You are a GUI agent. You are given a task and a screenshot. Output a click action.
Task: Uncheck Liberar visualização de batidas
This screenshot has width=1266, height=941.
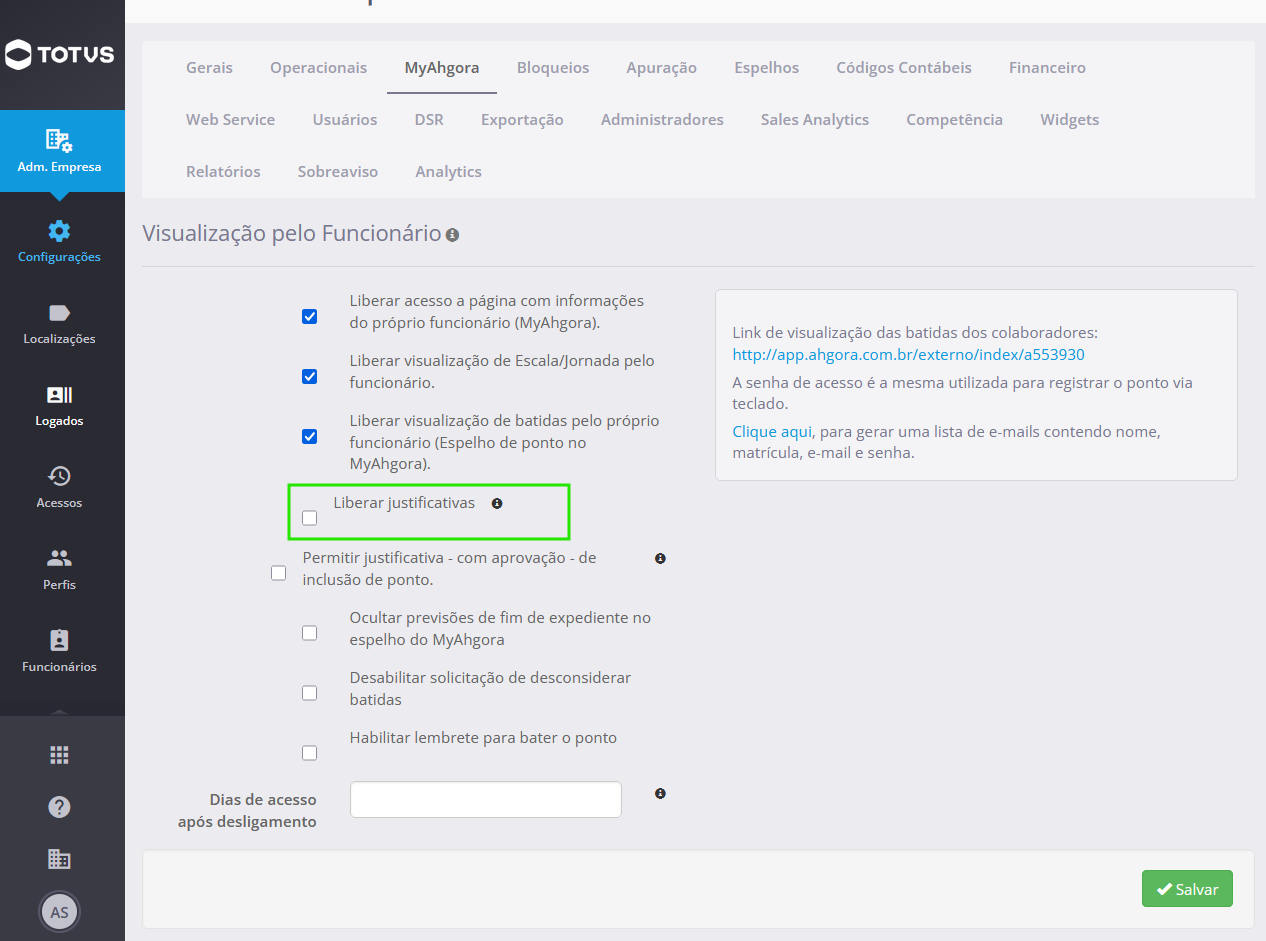(309, 436)
